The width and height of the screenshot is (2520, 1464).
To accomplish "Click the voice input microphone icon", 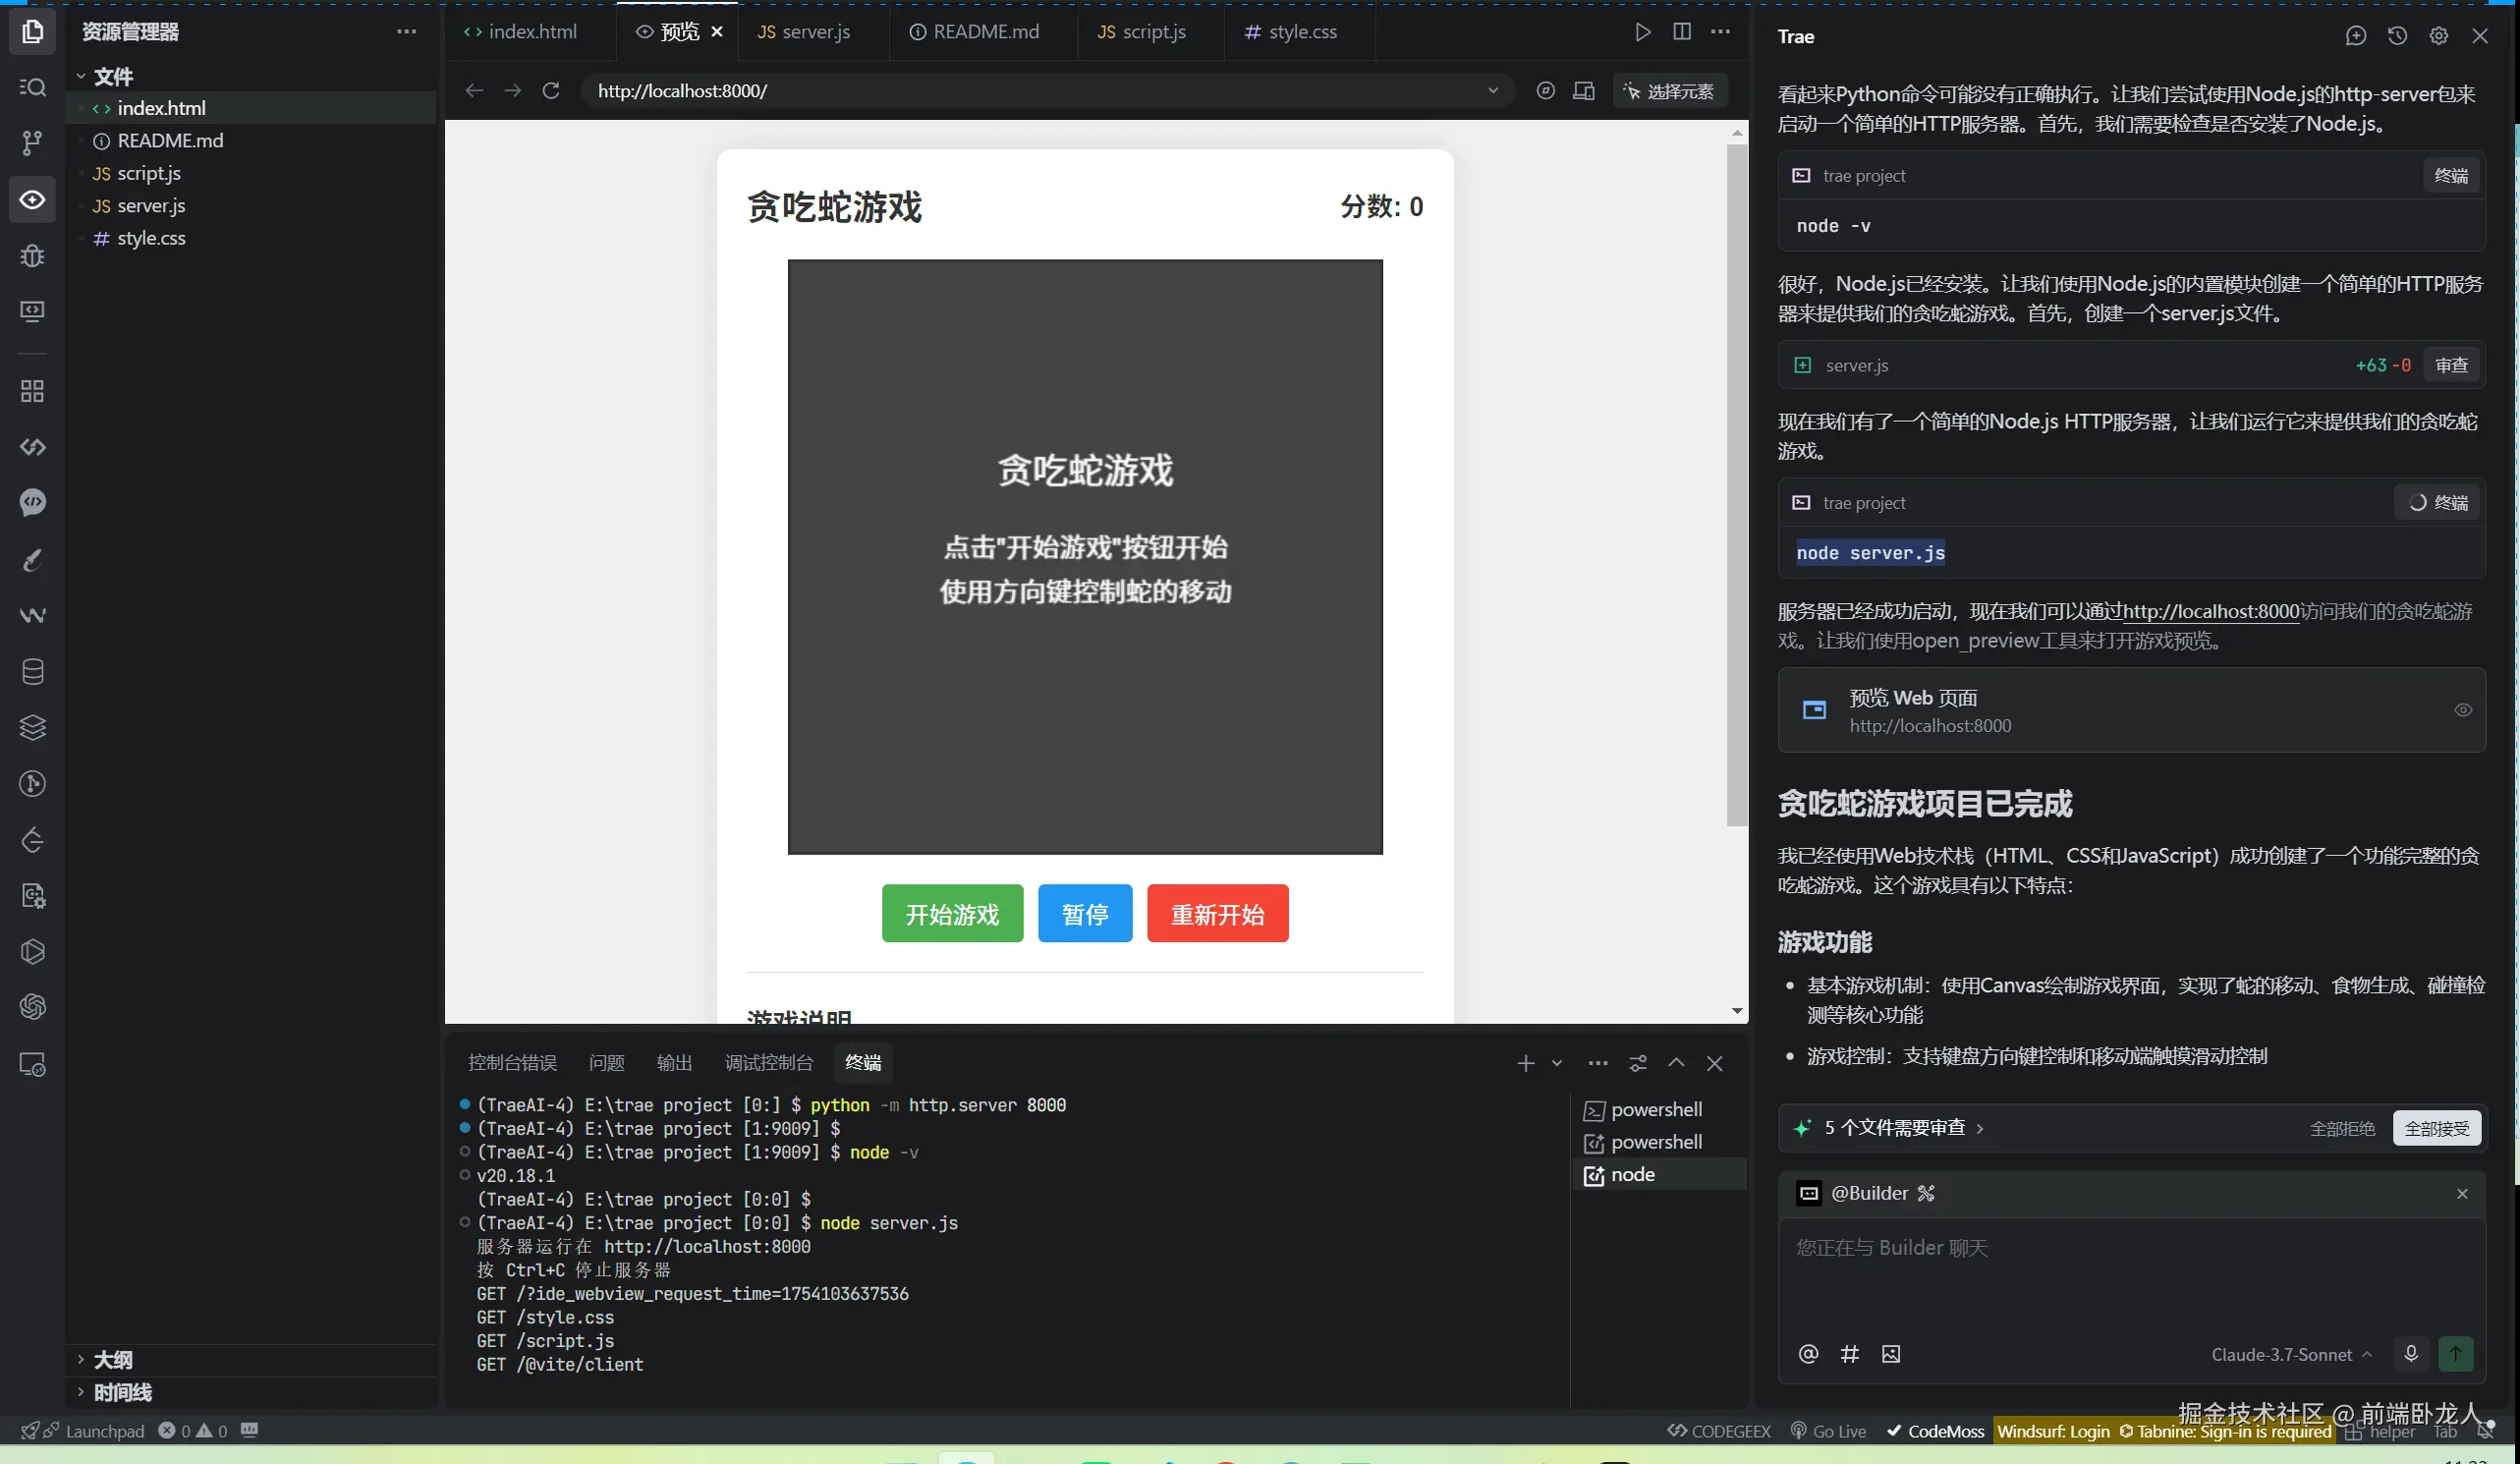I will pyautogui.click(x=2411, y=1354).
